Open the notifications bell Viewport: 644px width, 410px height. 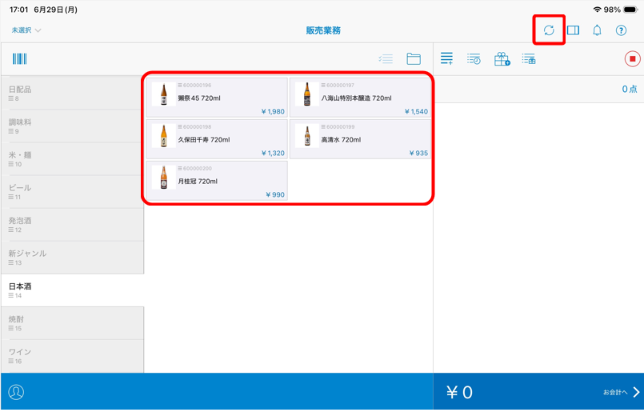(x=597, y=30)
